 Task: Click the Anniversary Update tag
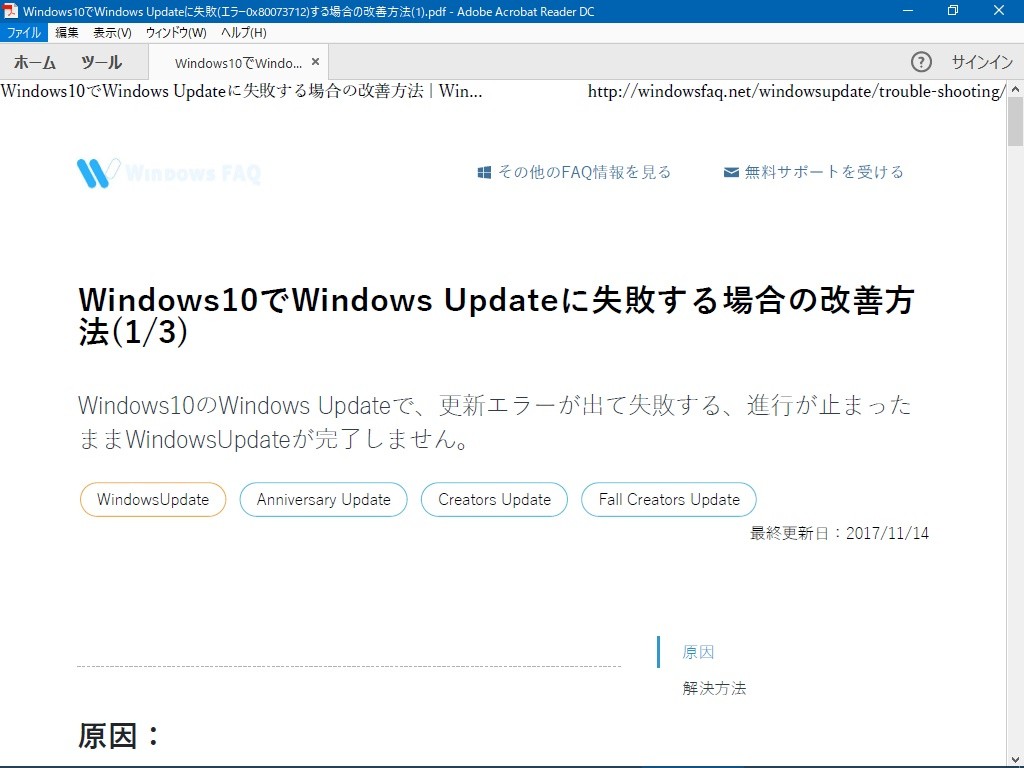pyautogui.click(x=323, y=500)
